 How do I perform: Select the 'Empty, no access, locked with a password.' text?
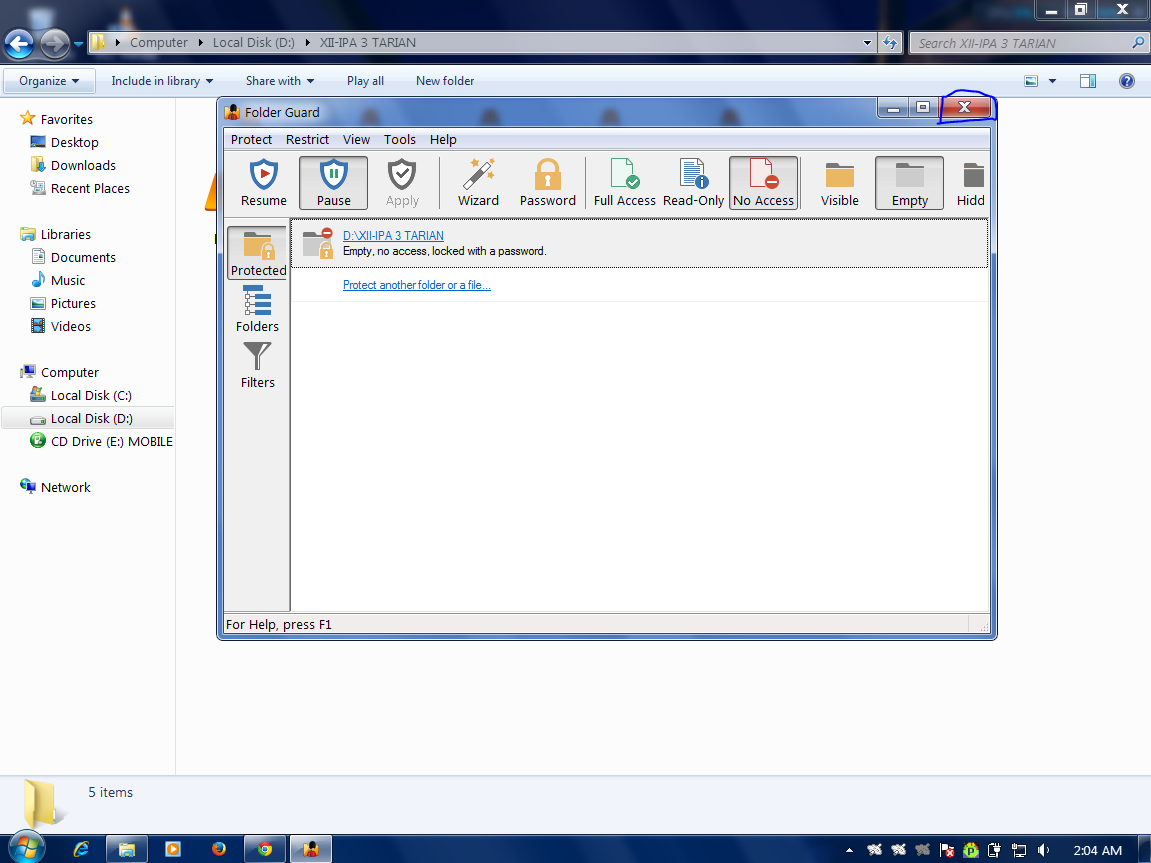coord(445,251)
